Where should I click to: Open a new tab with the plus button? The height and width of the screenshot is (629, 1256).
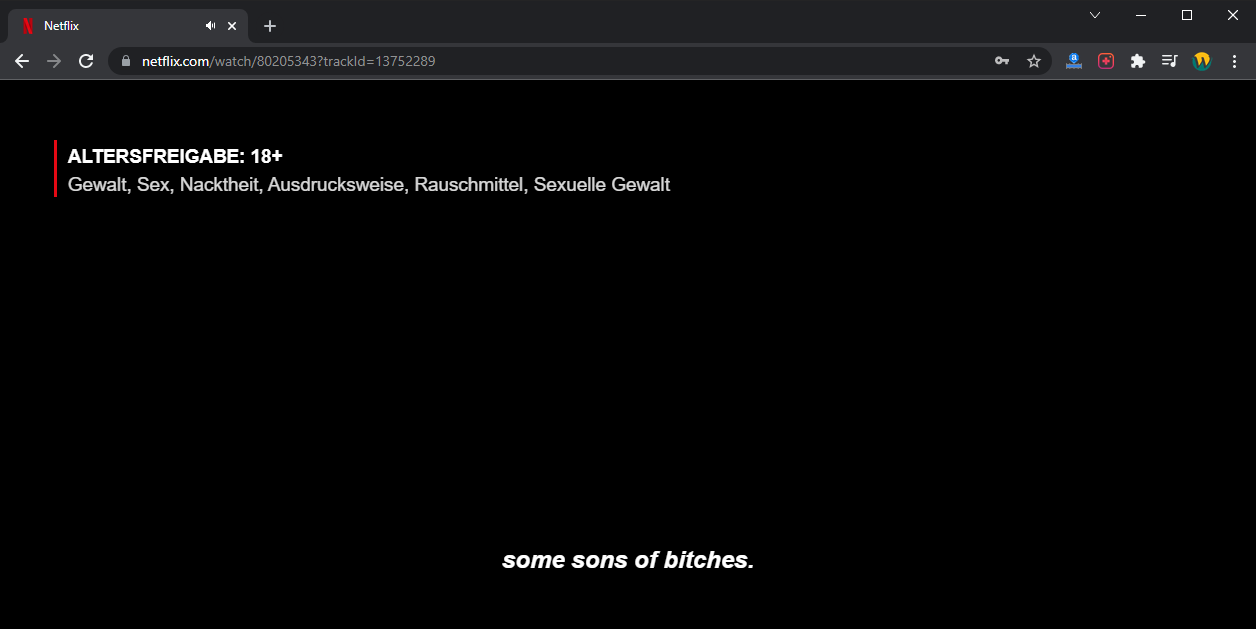(x=270, y=26)
